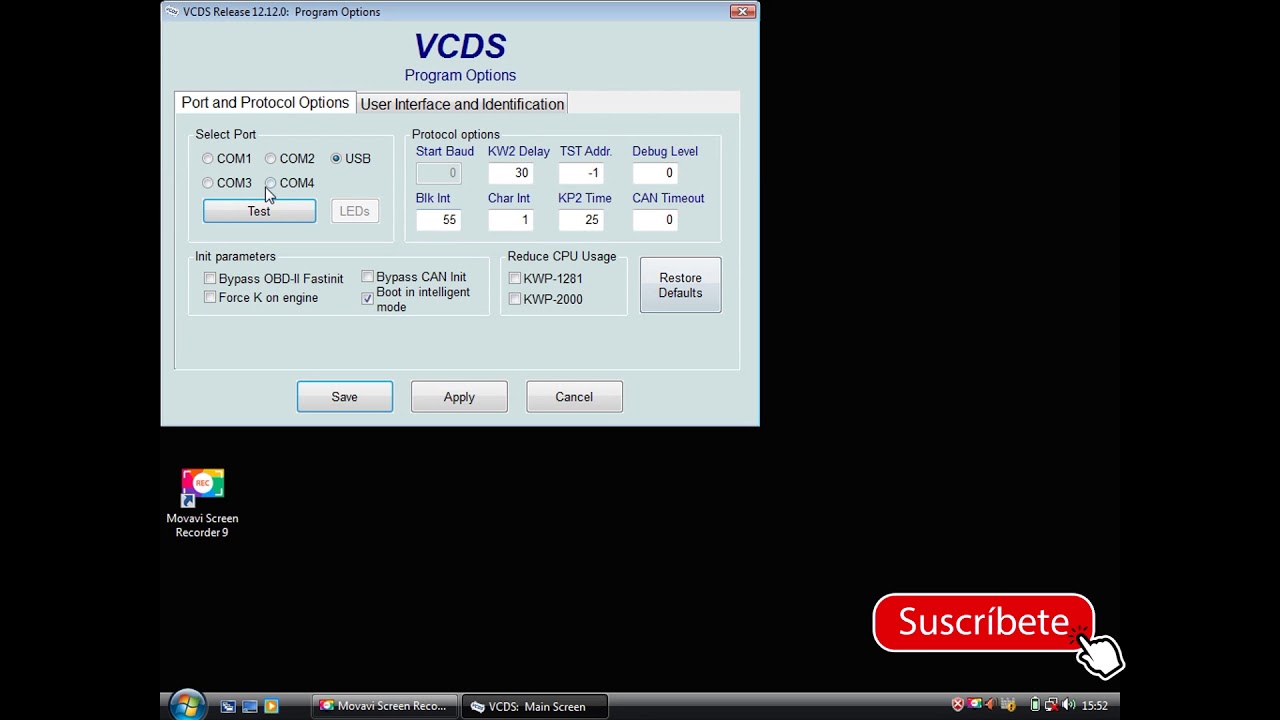
Task: Select the COM3 port radio button
Action: tap(207, 183)
